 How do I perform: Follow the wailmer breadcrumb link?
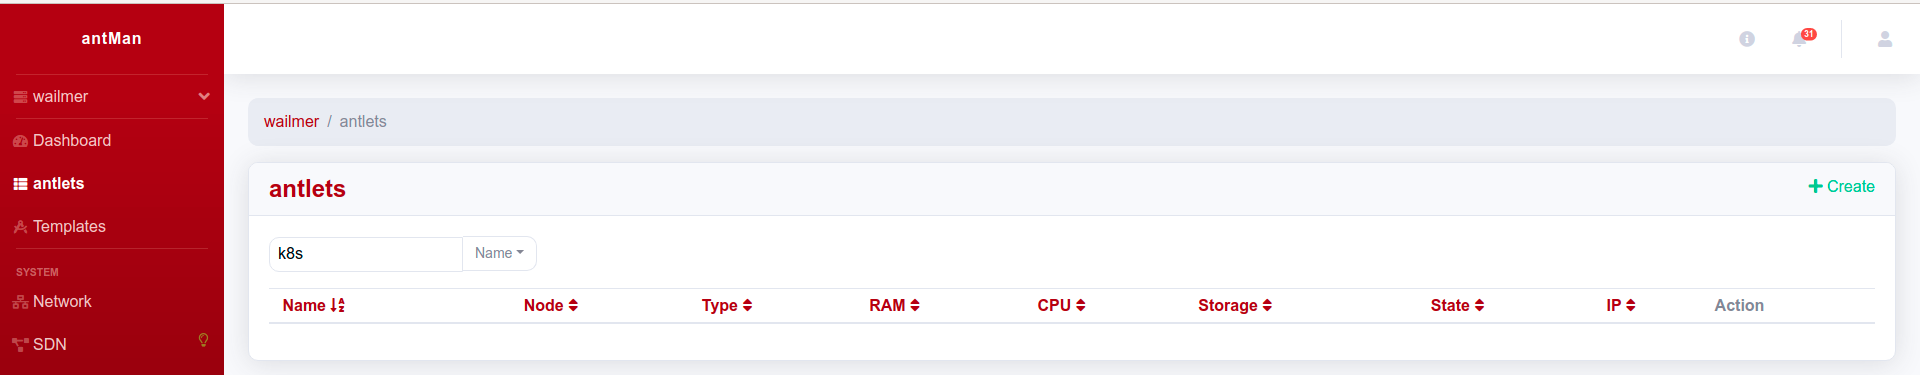[291, 122]
